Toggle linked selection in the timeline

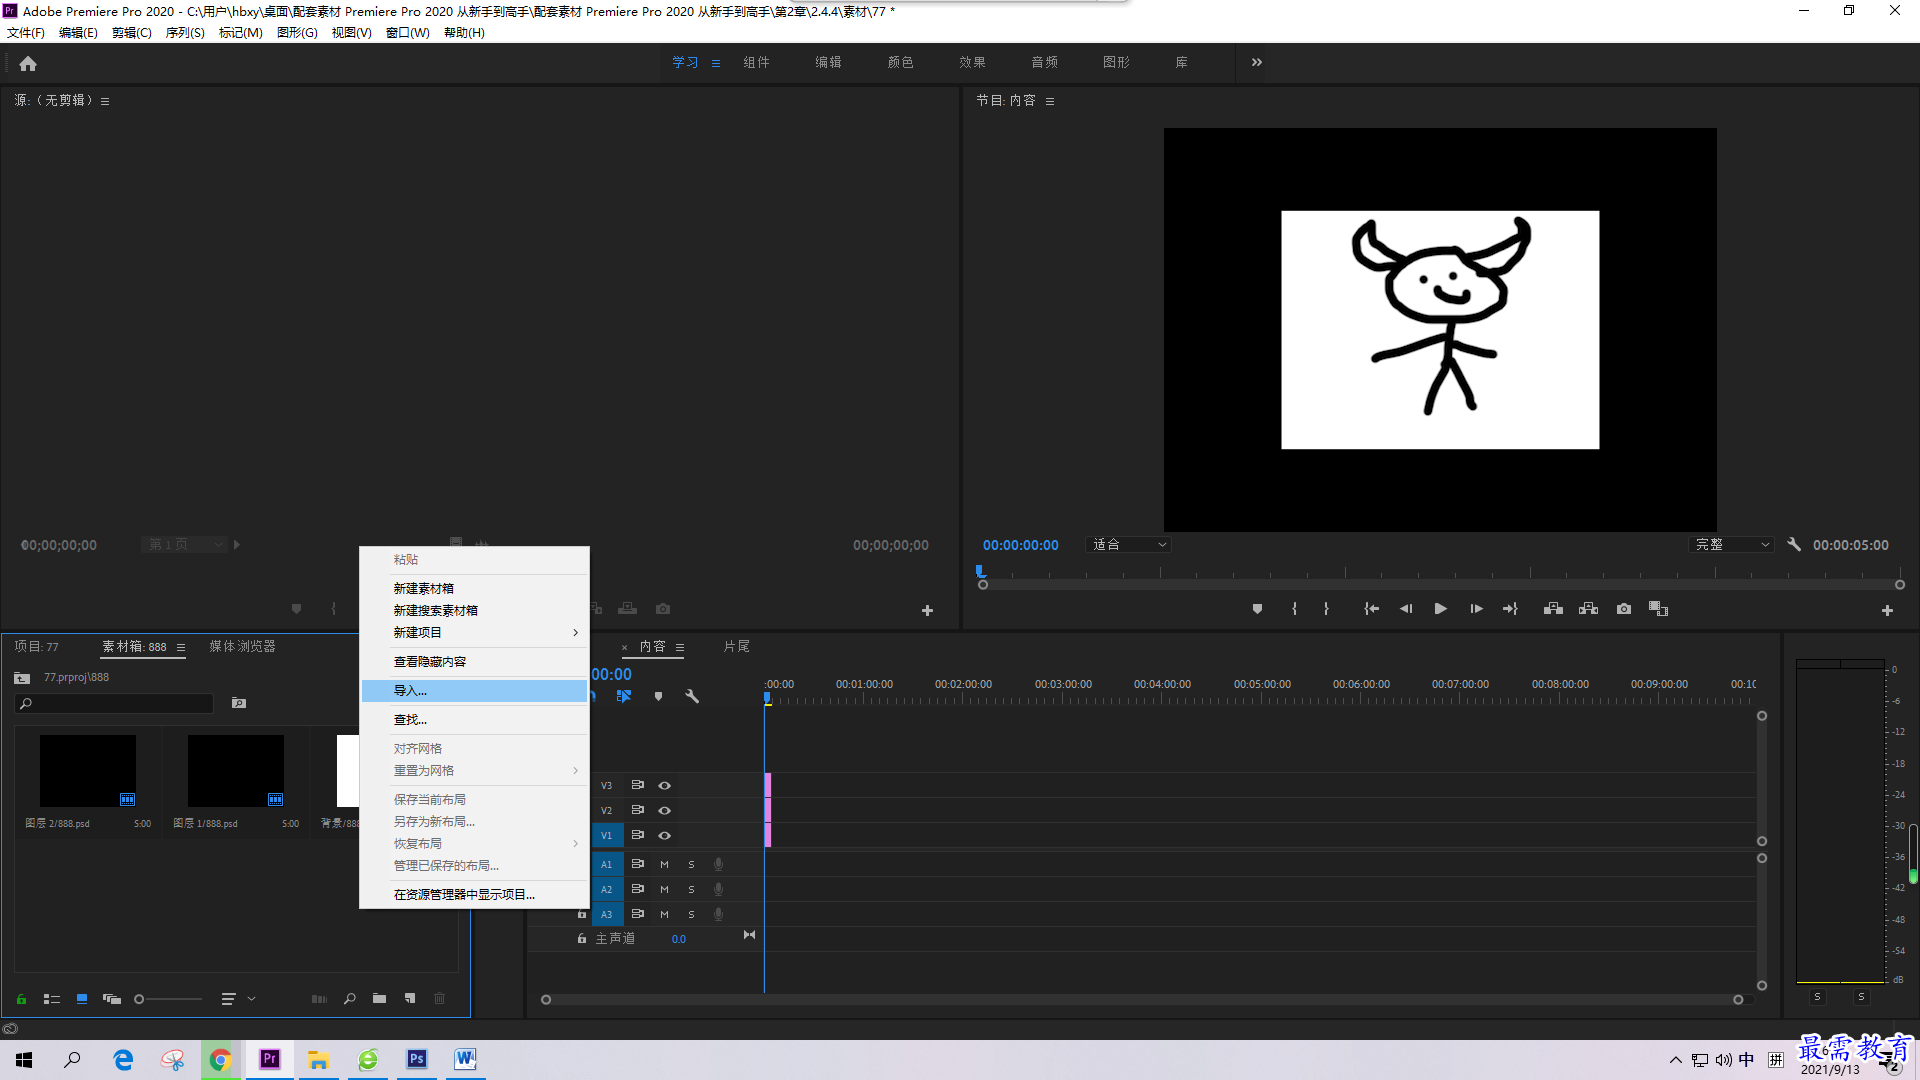click(624, 696)
